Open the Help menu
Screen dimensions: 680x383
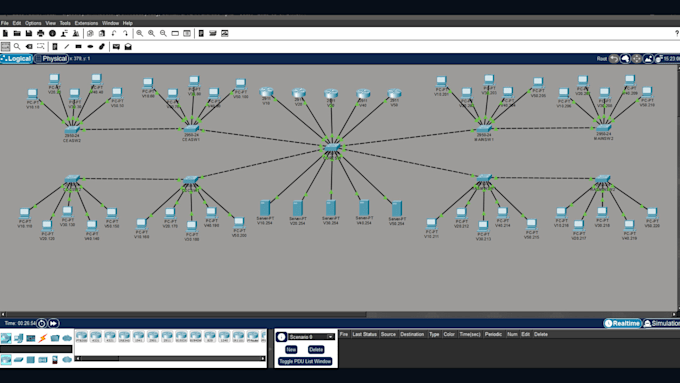pyautogui.click(x=128, y=23)
